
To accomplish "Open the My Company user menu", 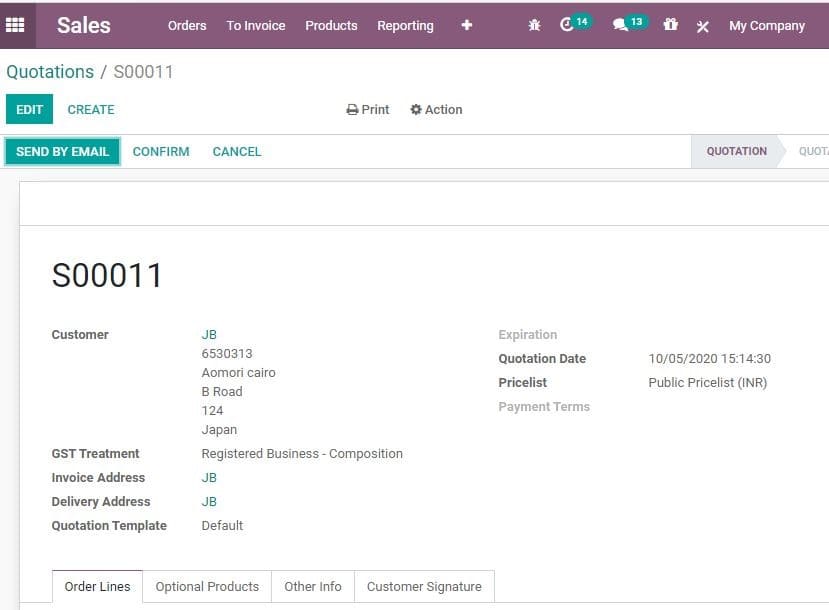I will click(766, 25).
